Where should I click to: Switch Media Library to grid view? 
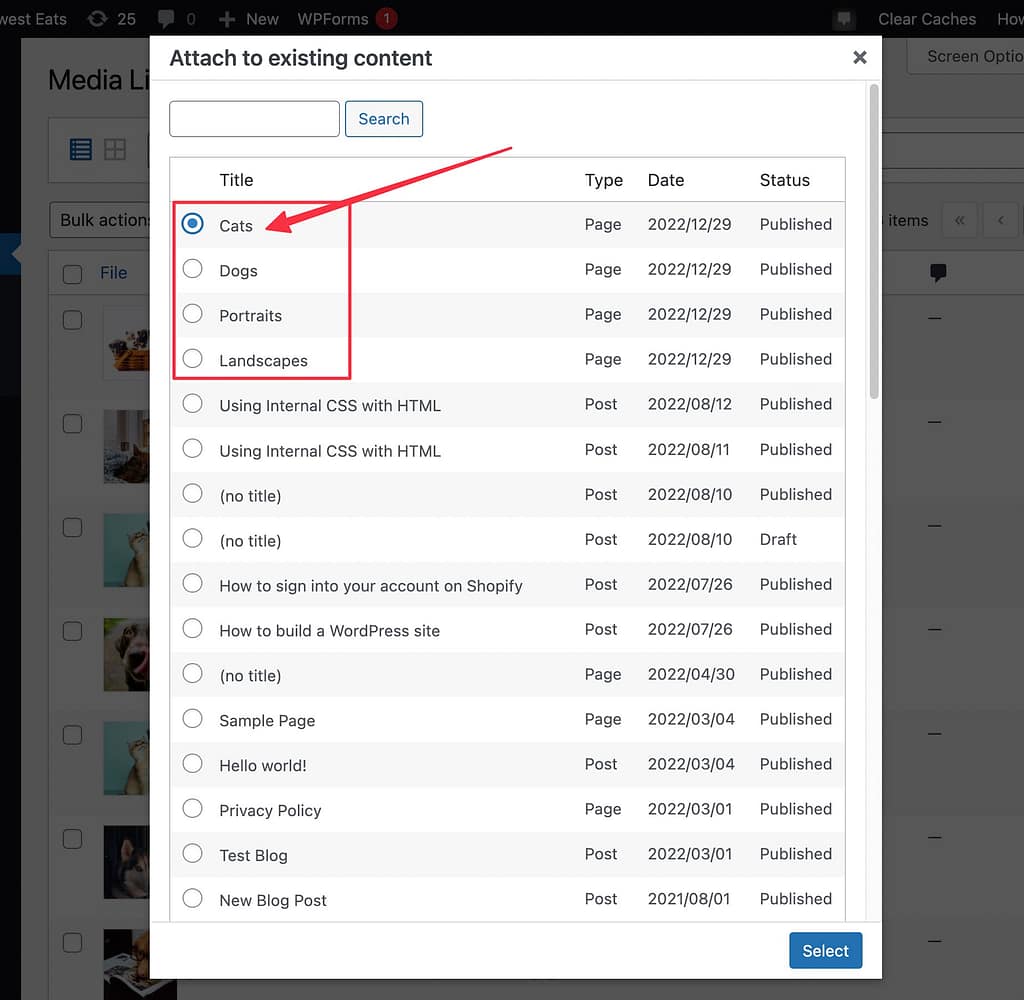coord(115,148)
